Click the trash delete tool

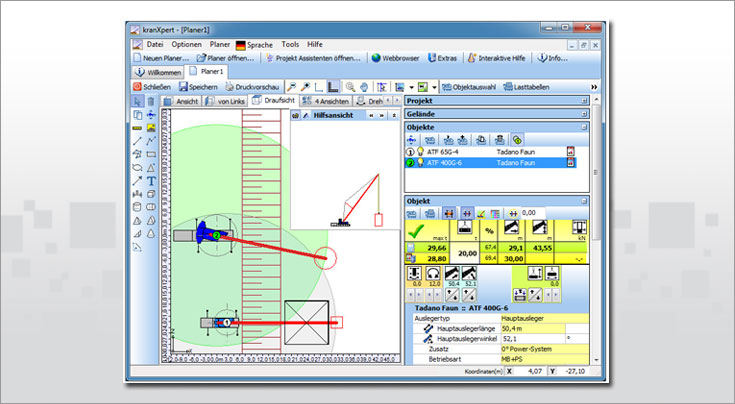pos(150,101)
